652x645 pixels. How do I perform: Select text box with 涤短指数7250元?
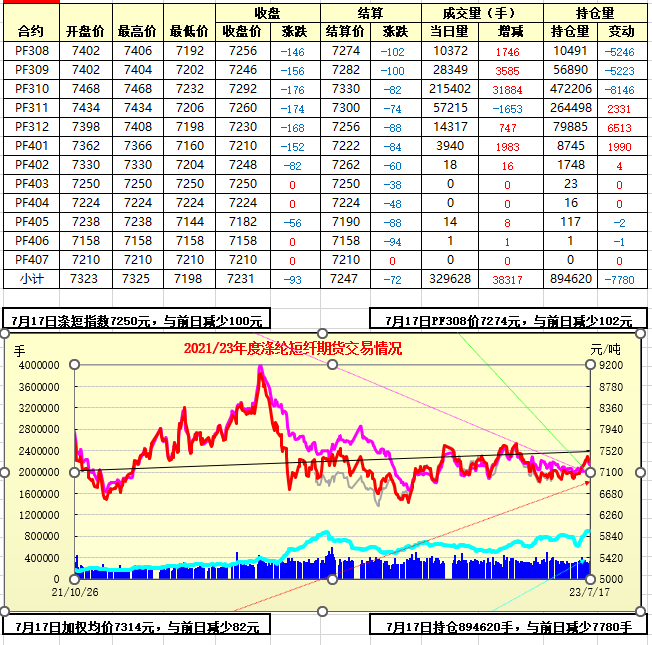pos(138,321)
